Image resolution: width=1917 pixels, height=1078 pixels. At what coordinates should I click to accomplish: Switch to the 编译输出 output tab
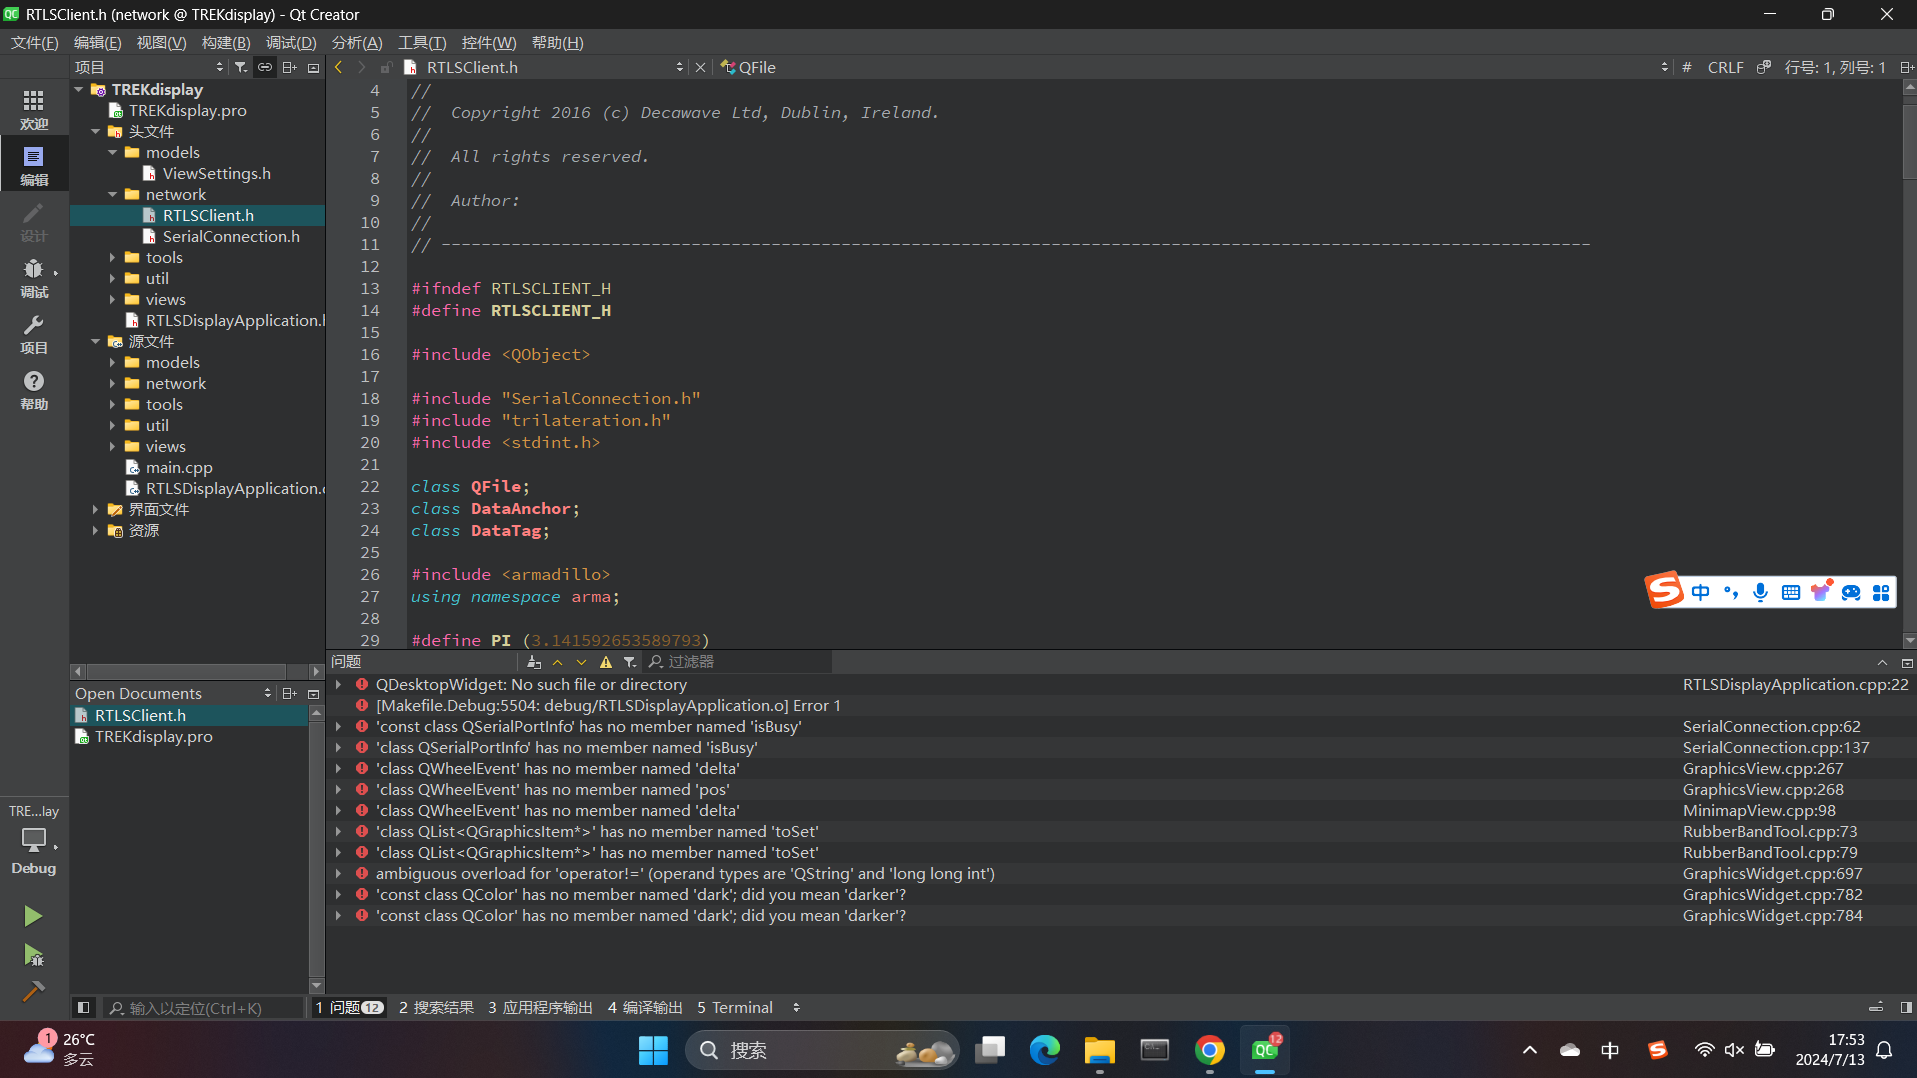644,1007
